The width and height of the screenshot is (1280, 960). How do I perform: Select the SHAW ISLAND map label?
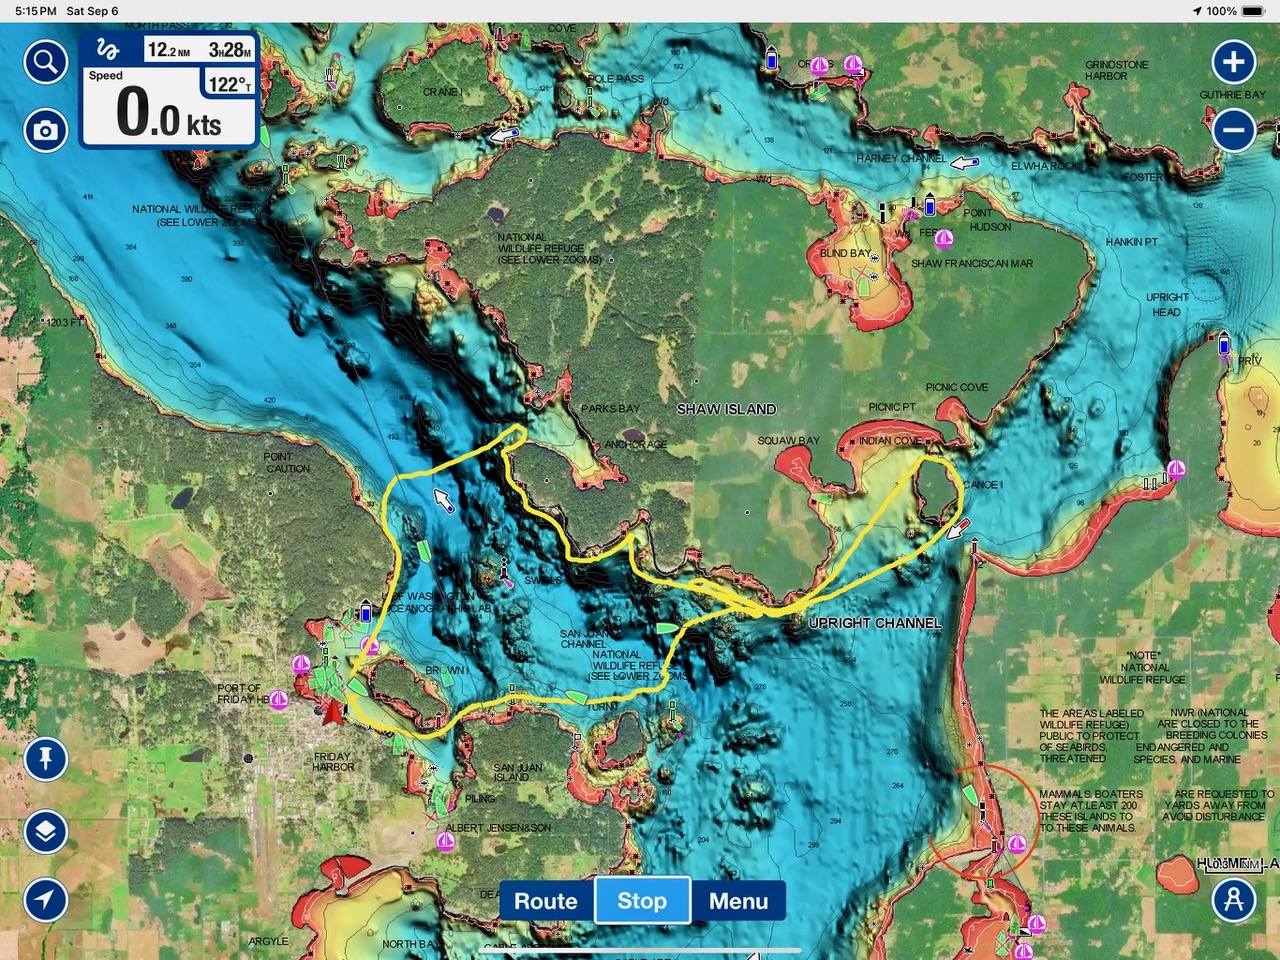click(726, 409)
